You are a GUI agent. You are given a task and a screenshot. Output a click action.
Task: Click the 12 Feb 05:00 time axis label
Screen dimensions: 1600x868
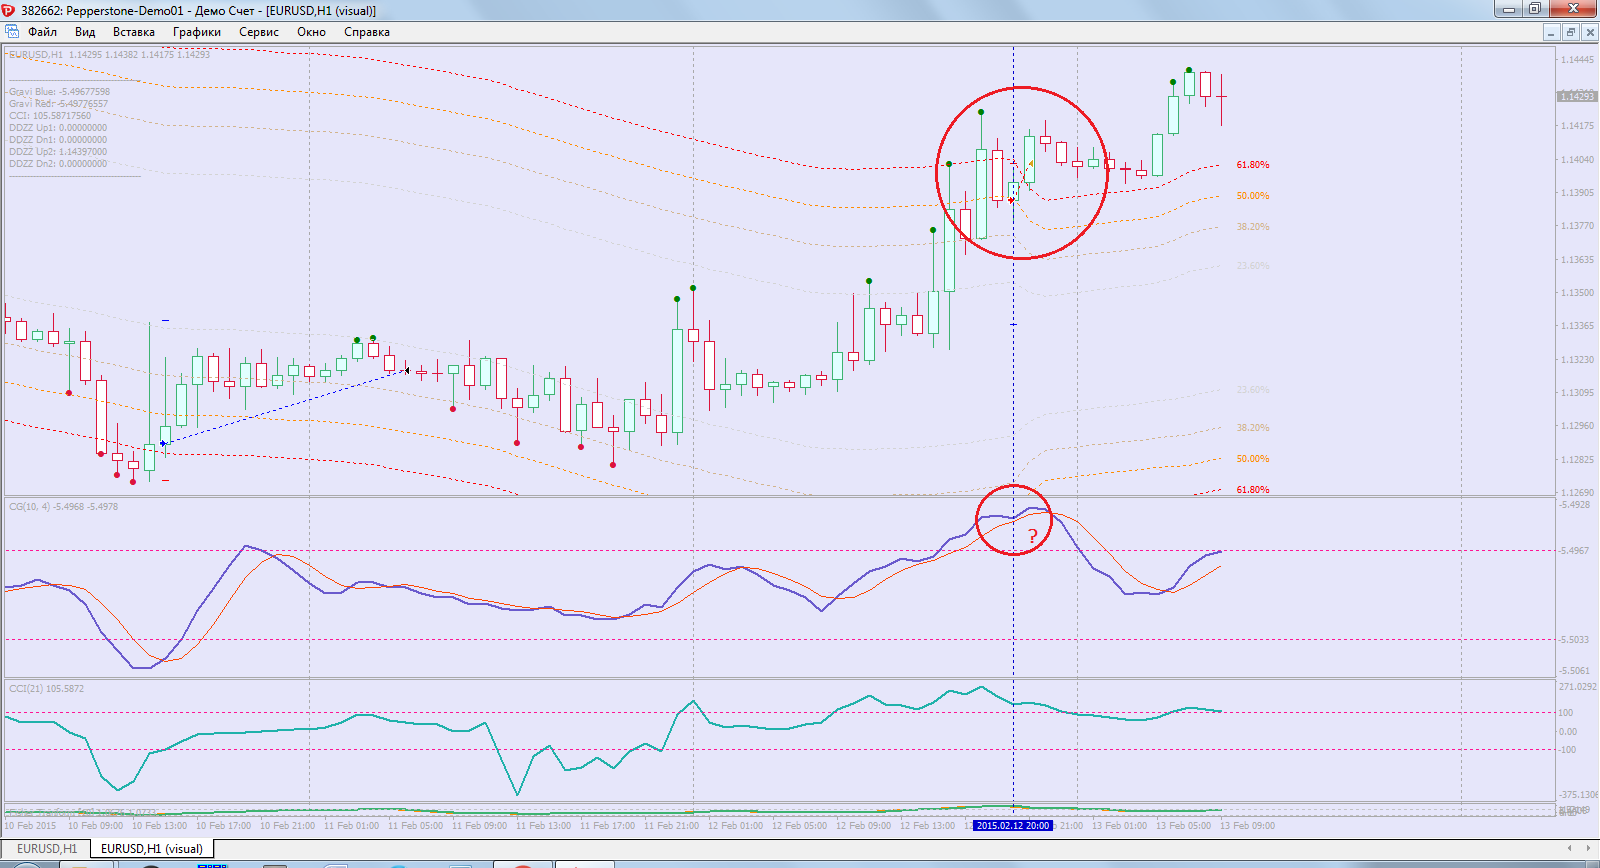pos(799,826)
